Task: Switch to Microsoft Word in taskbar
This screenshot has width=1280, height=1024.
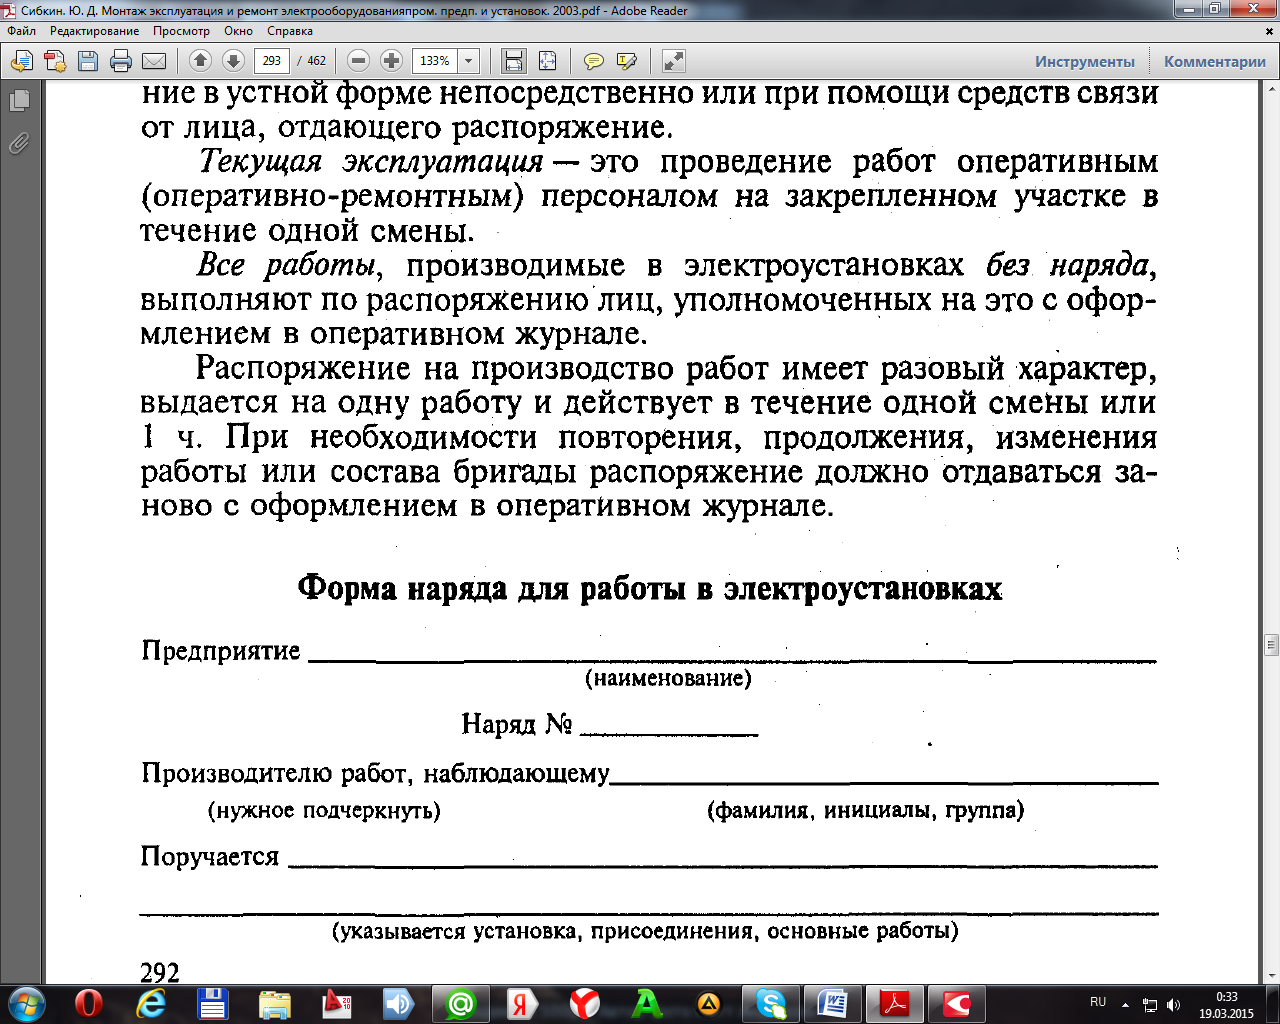Action: coord(833,1003)
